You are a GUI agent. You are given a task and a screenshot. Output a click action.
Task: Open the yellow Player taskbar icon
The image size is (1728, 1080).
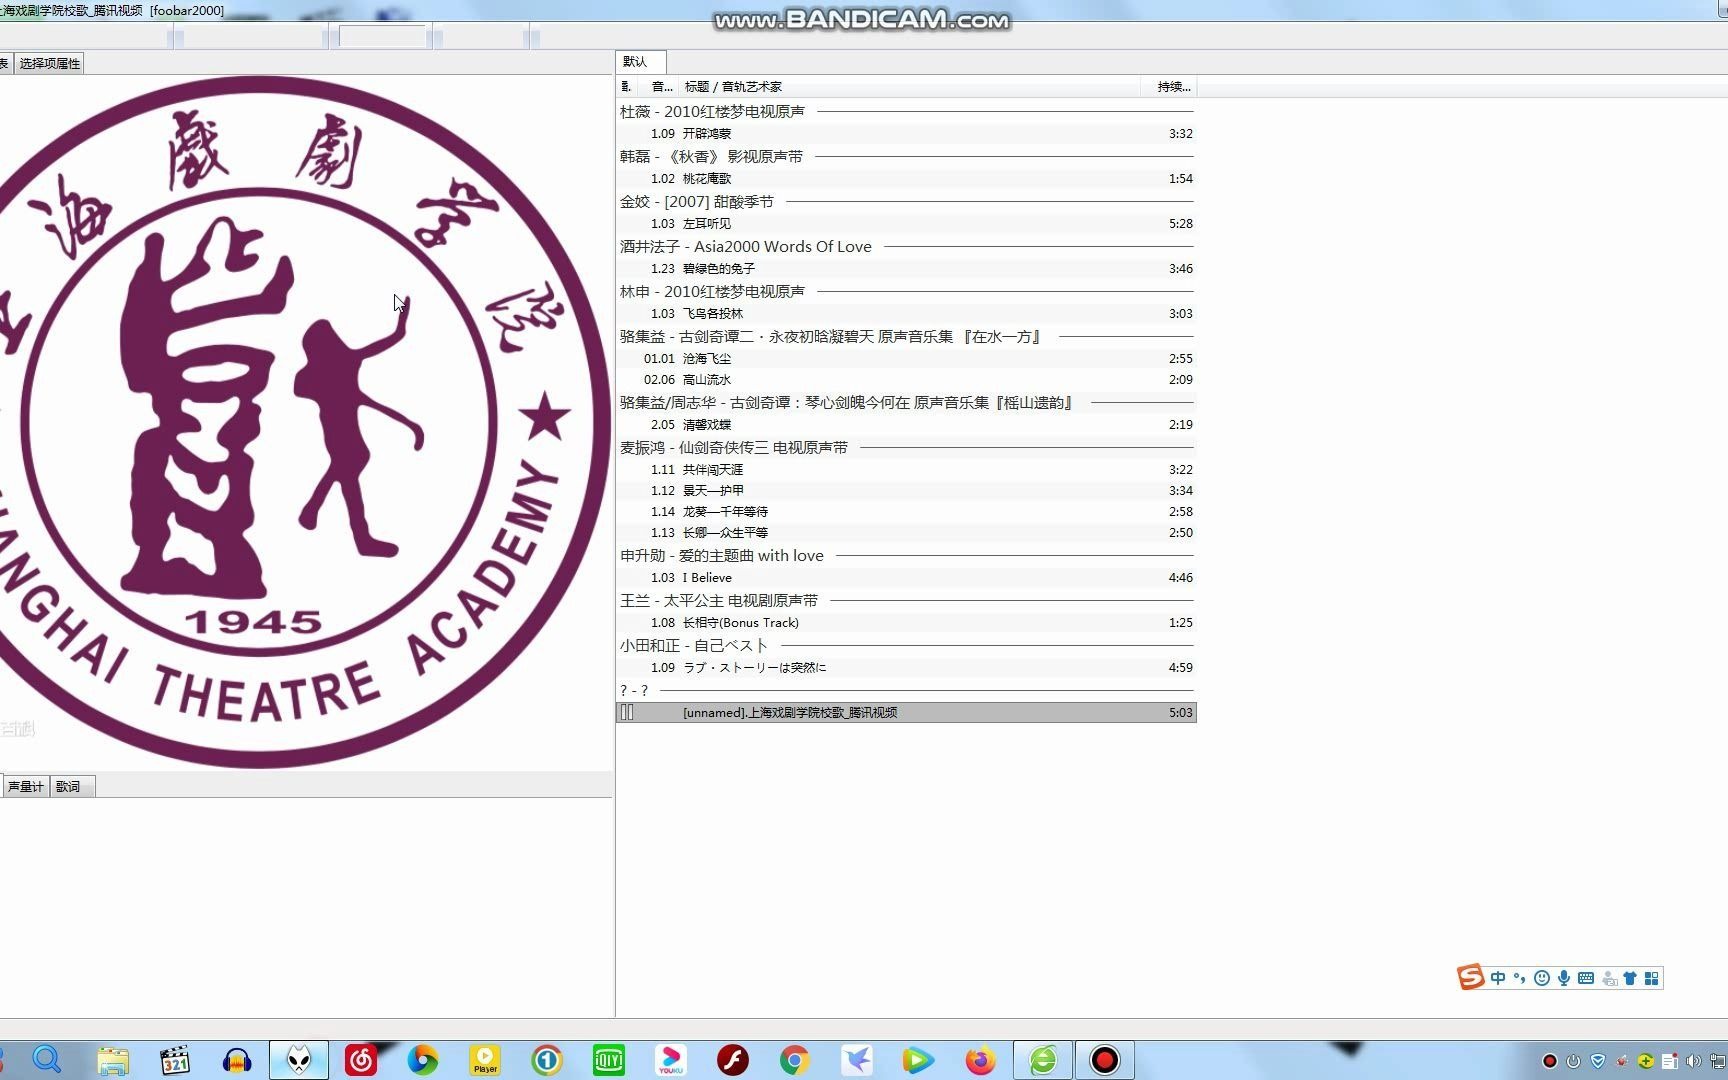click(485, 1060)
